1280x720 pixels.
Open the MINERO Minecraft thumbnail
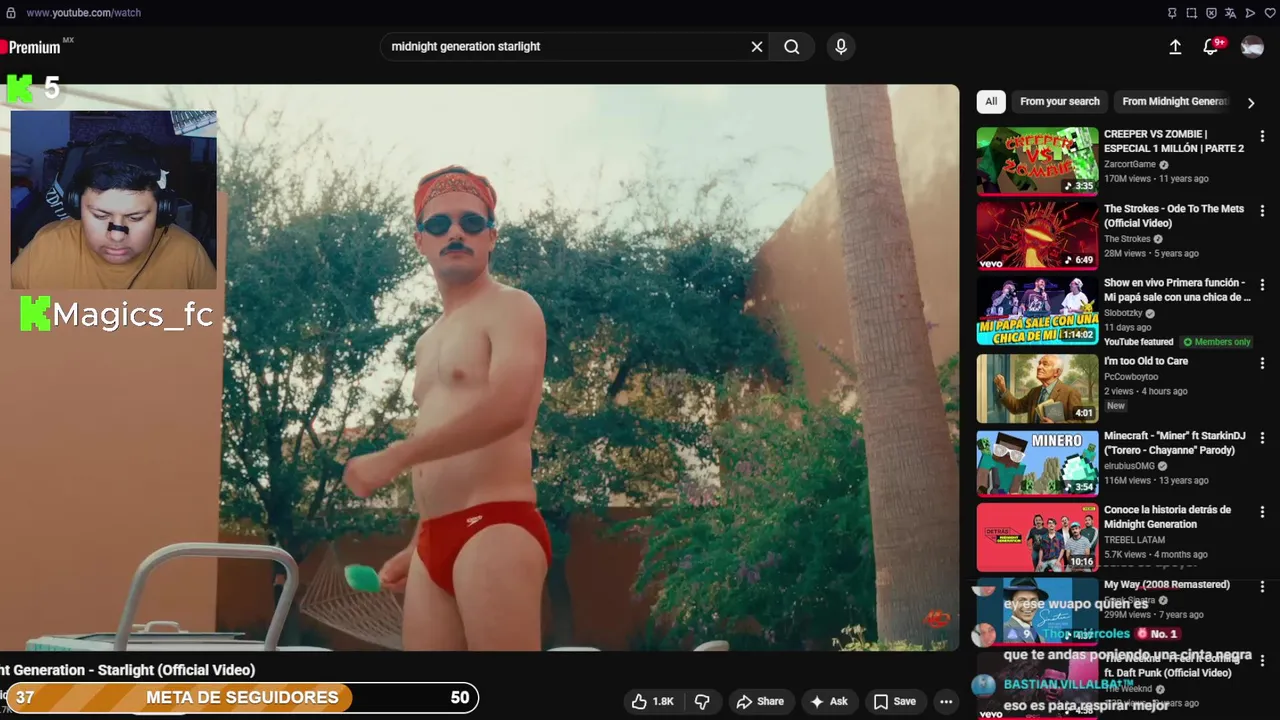(x=1037, y=463)
